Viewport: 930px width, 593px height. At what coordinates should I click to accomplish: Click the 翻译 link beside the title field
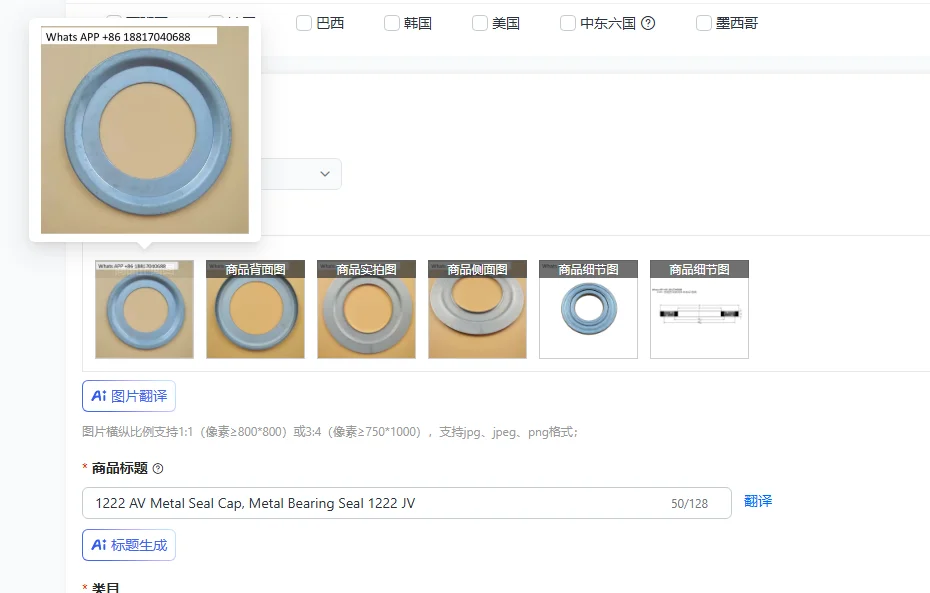point(758,502)
